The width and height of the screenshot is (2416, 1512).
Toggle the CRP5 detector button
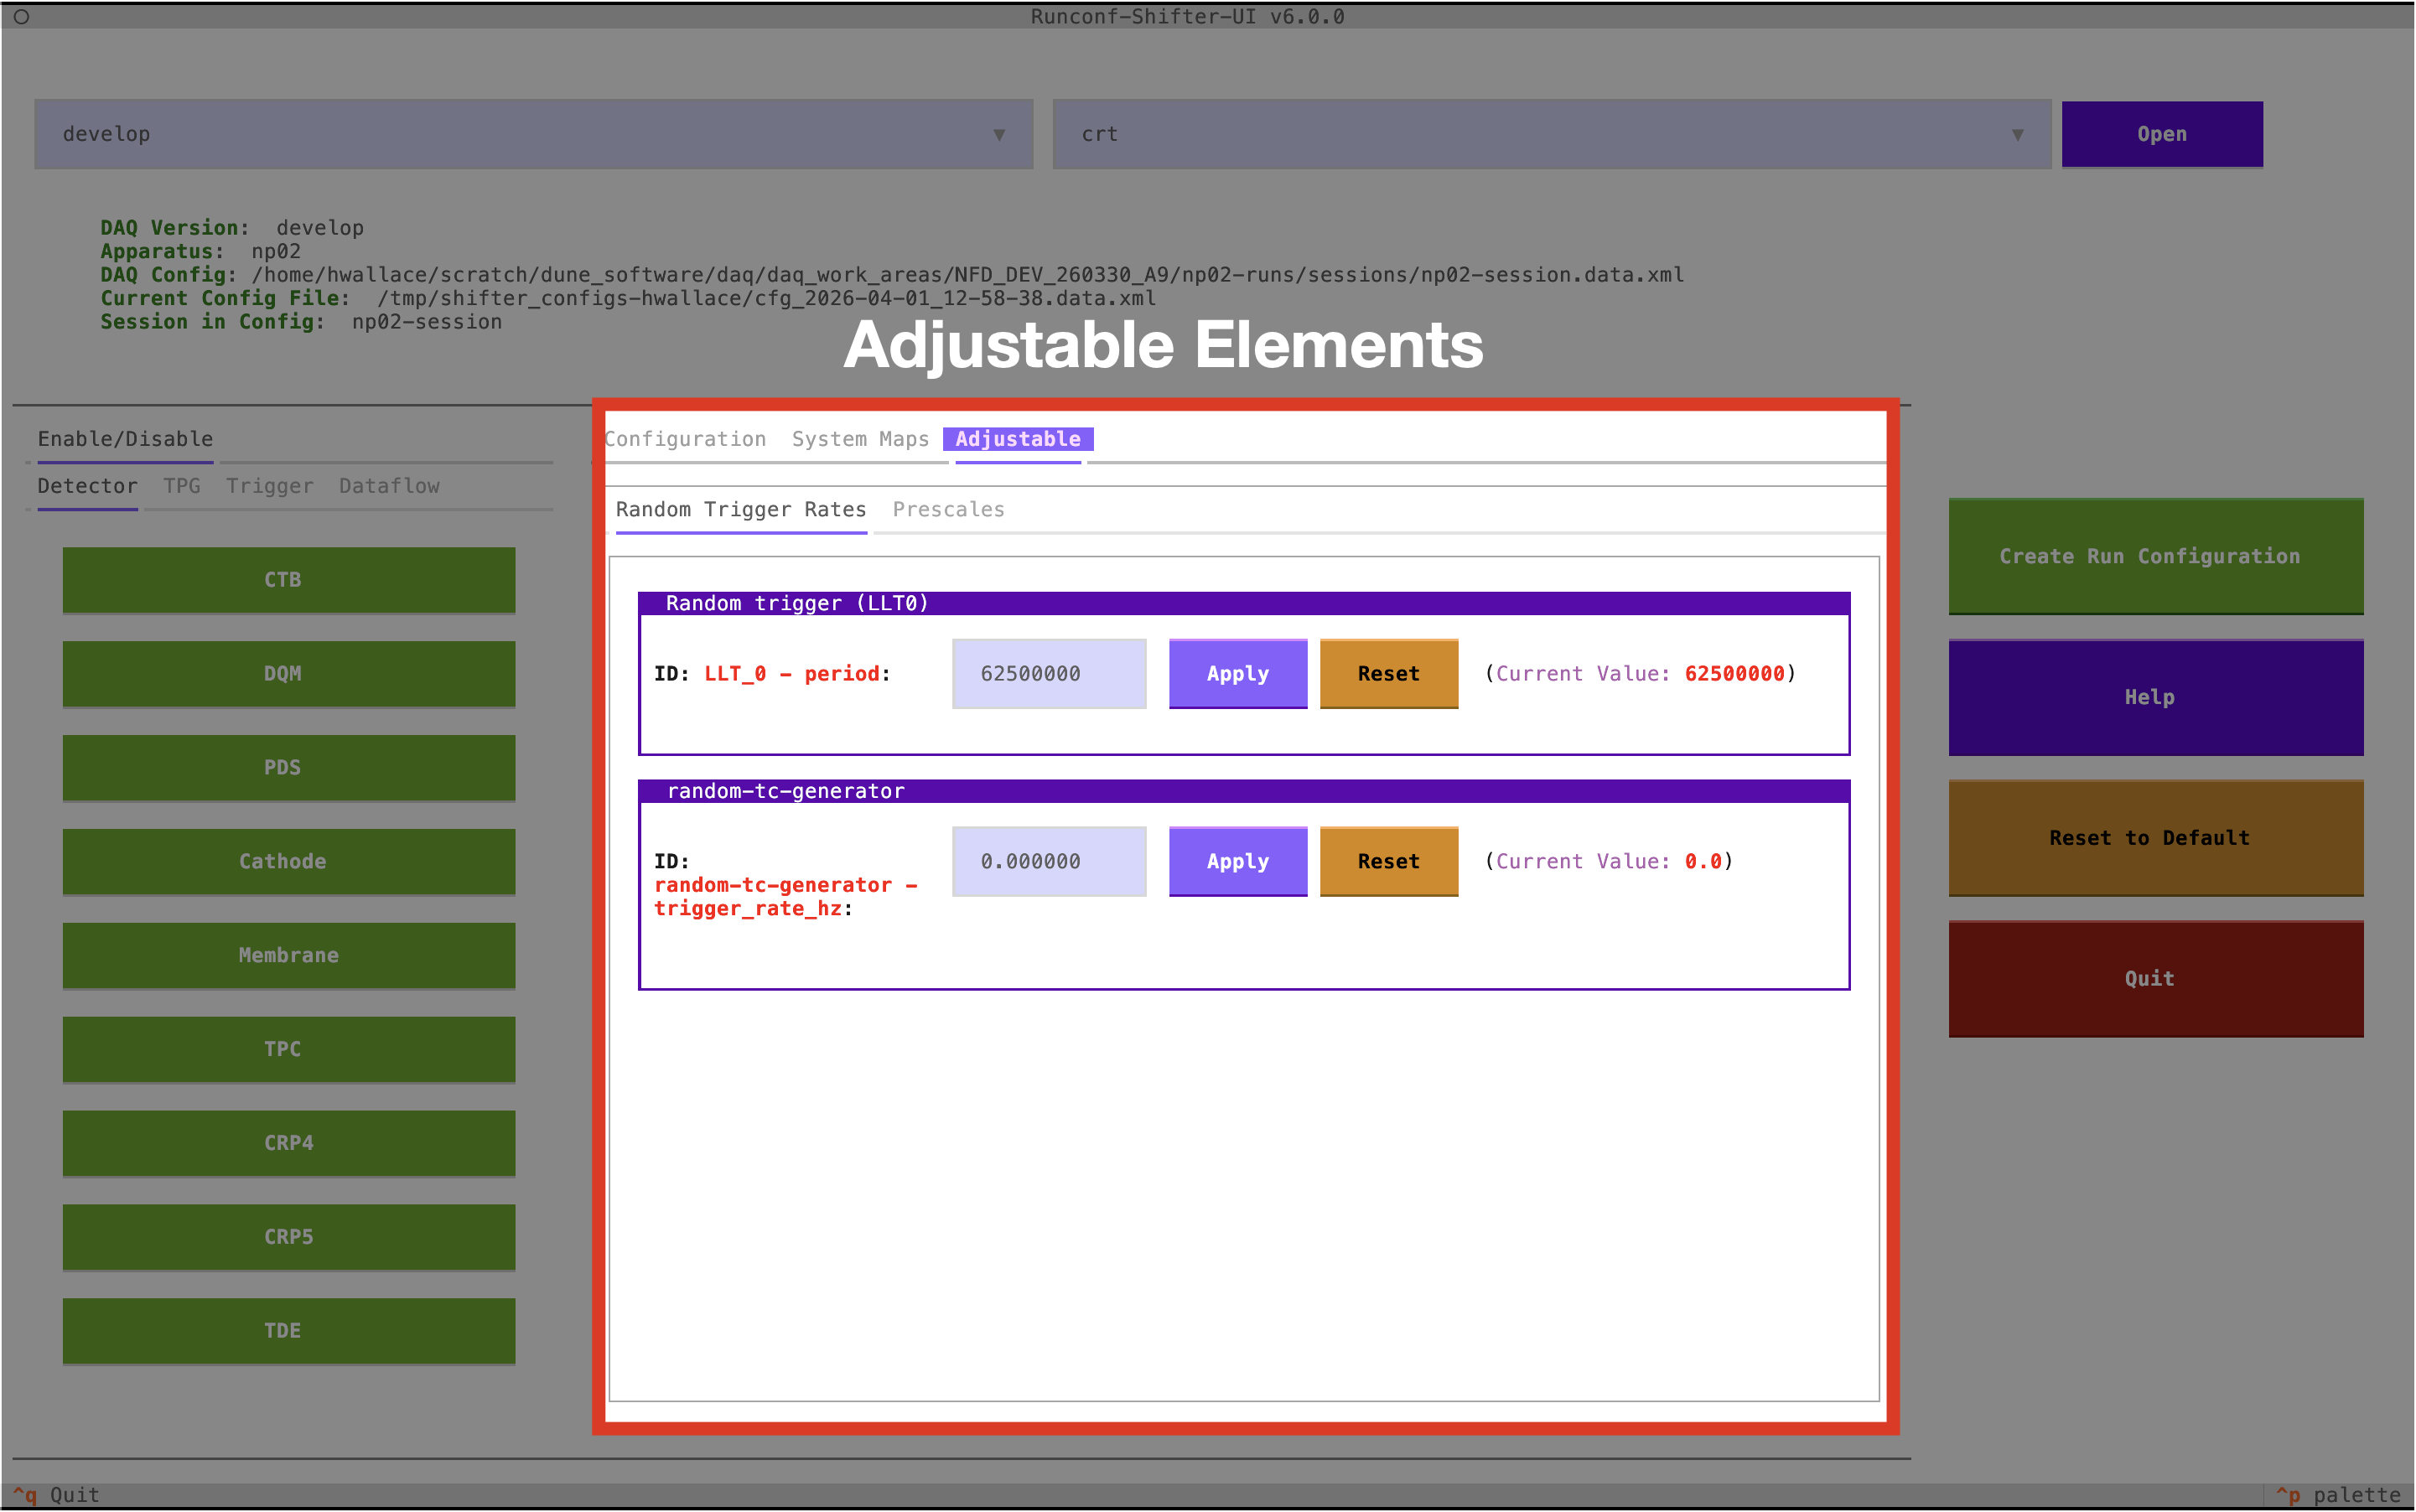click(289, 1238)
